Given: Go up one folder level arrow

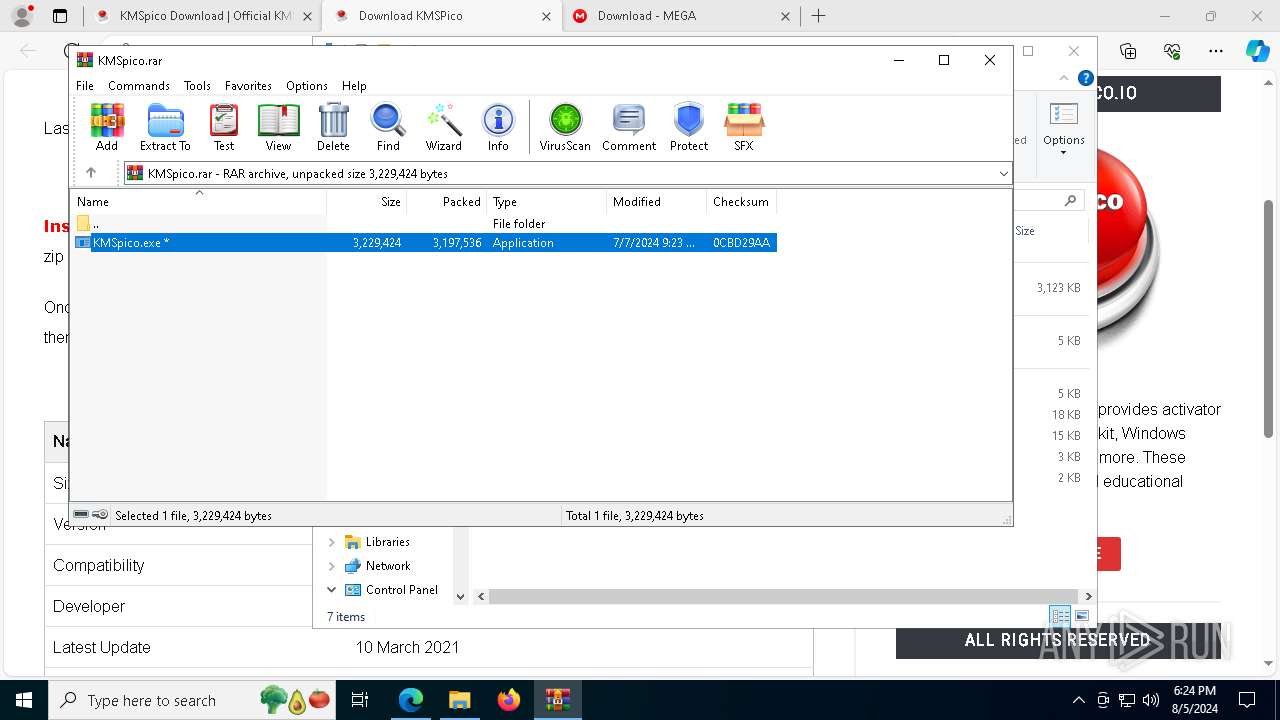Looking at the screenshot, I should 91,173.
